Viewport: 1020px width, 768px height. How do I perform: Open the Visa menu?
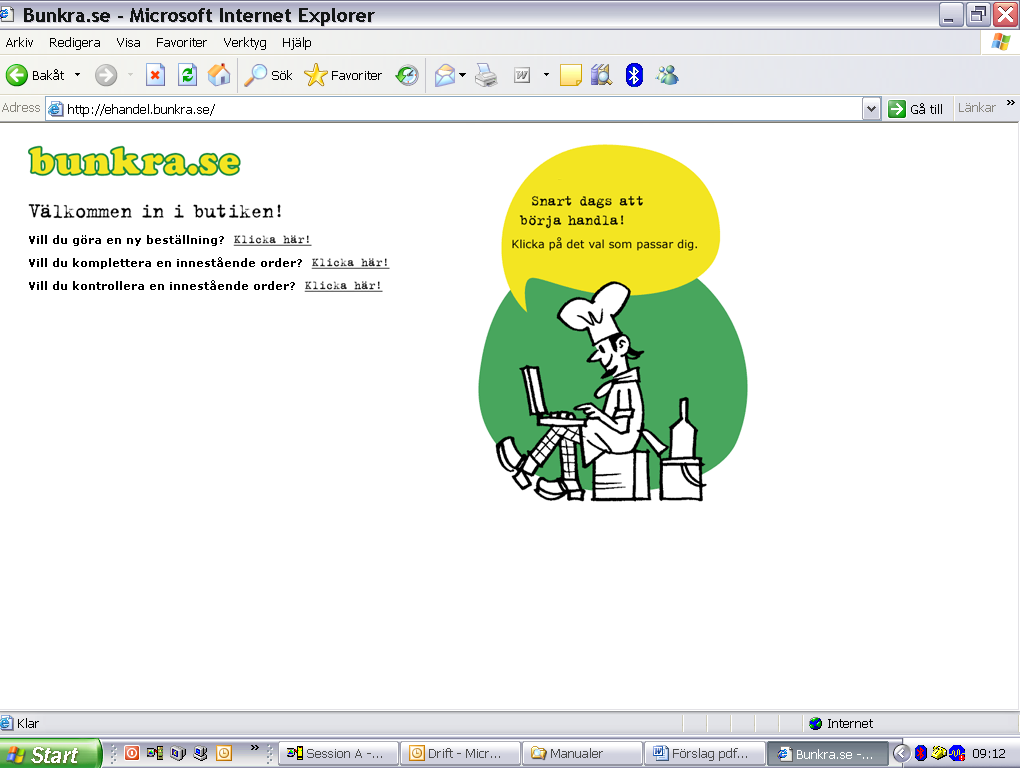click(x=128, y=43)
